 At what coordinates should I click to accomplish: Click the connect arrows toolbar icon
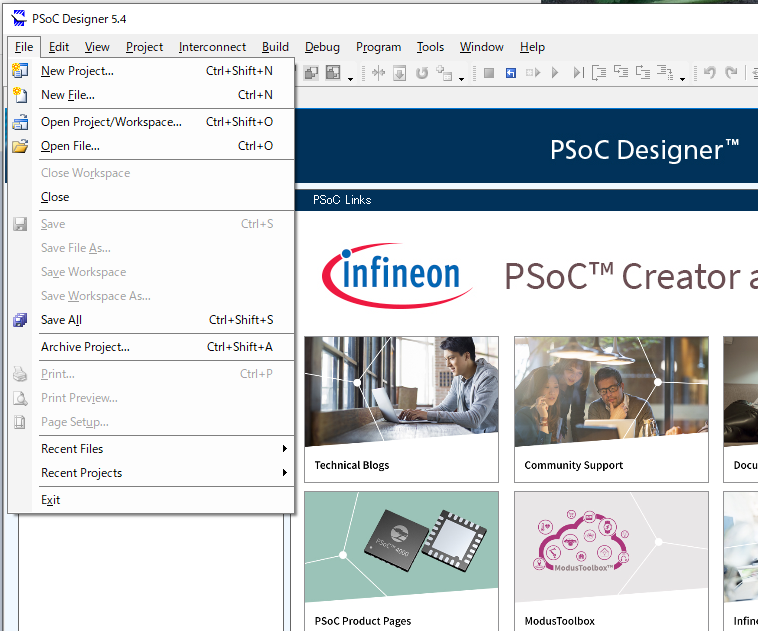point(379,73)
